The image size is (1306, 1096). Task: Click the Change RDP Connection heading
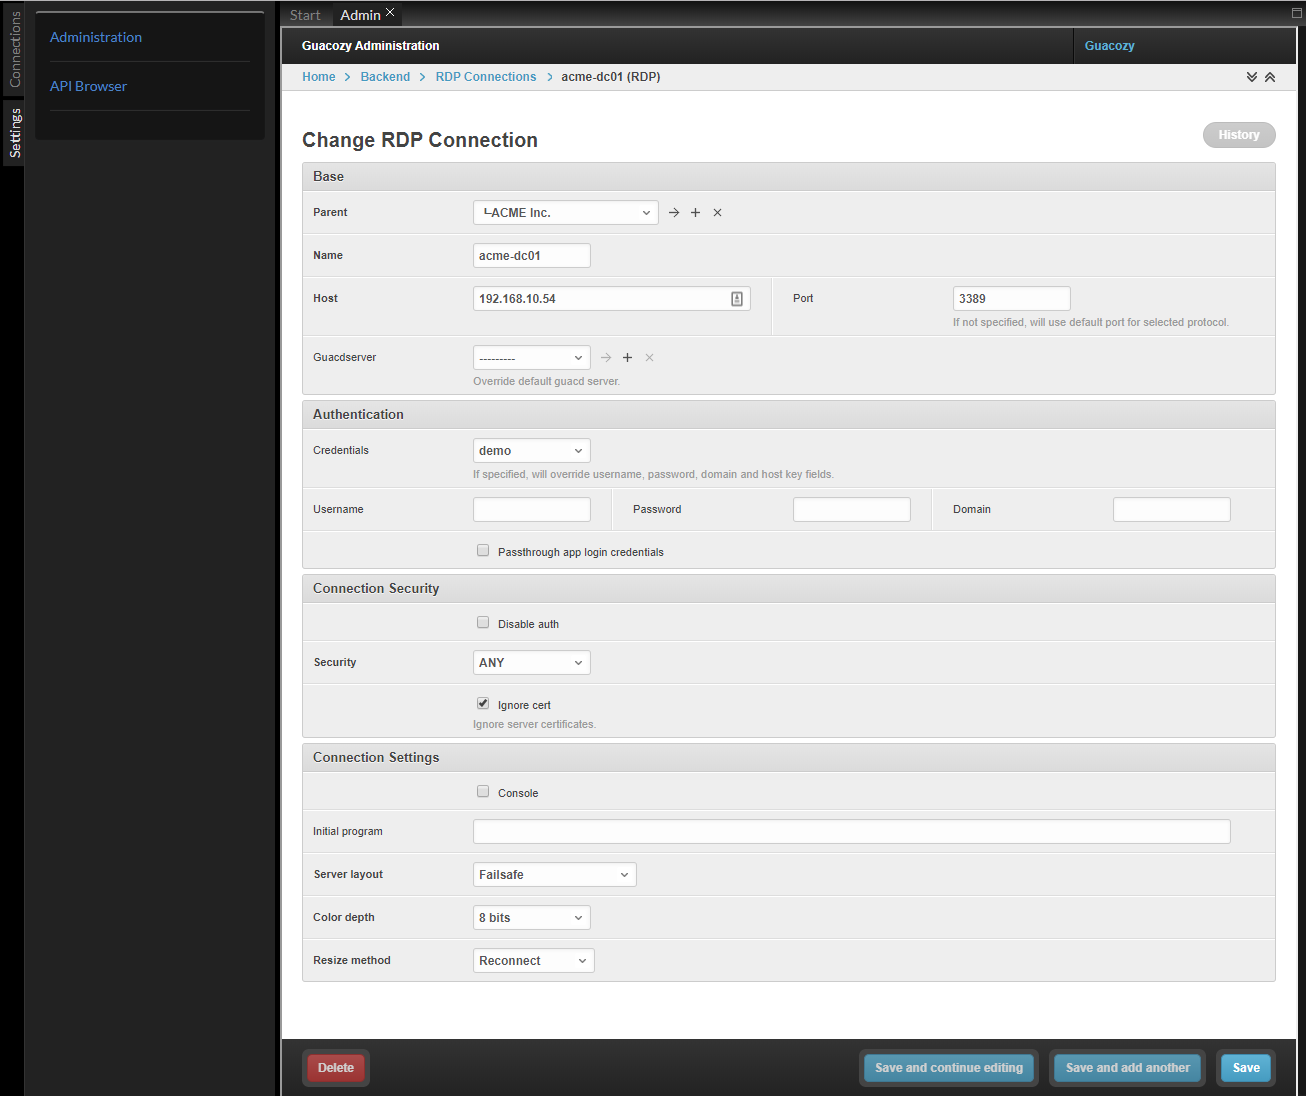click(420, 140)
